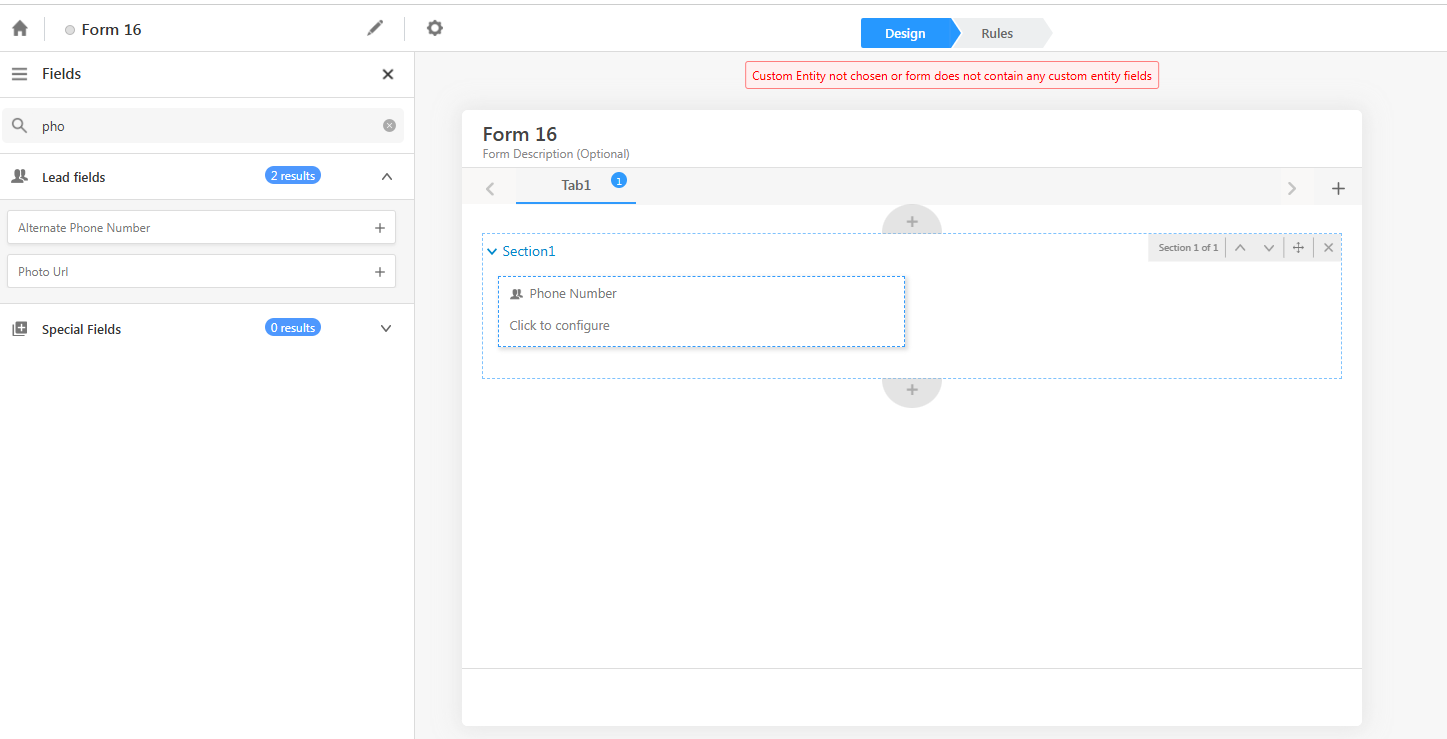Close the Fields panel

[388, 74]
